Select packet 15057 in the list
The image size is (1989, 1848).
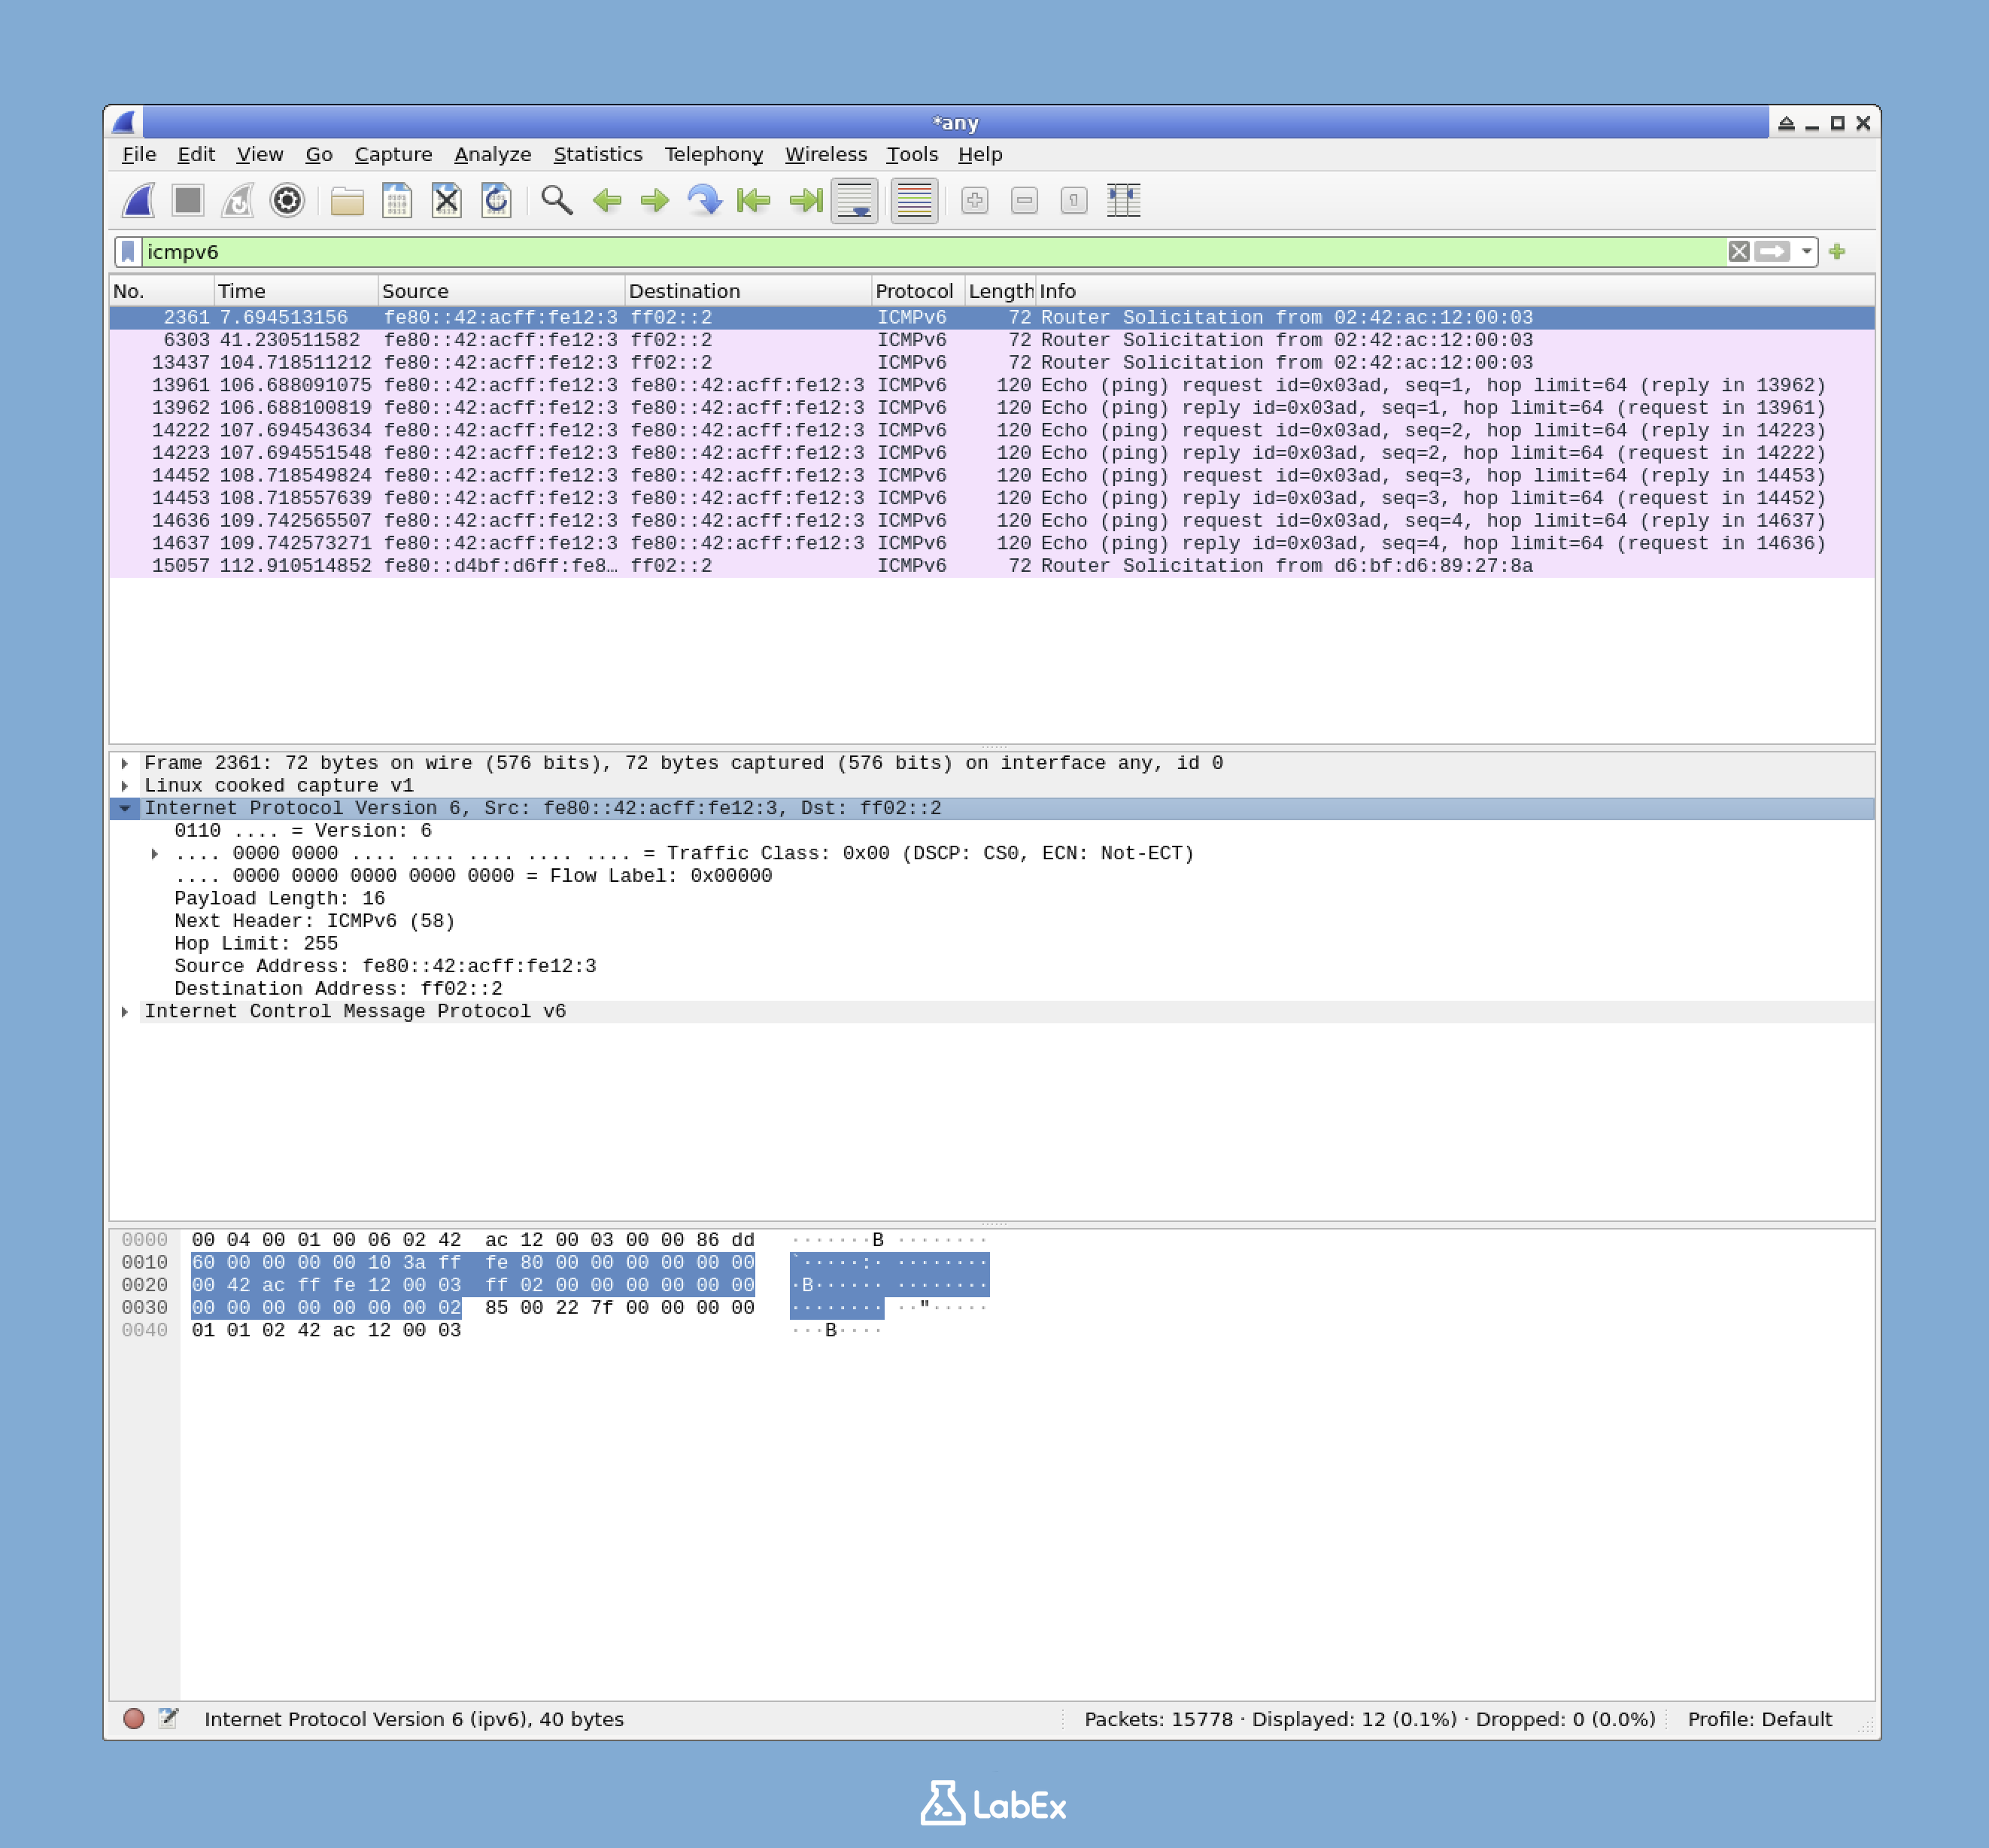pos(700,565)
